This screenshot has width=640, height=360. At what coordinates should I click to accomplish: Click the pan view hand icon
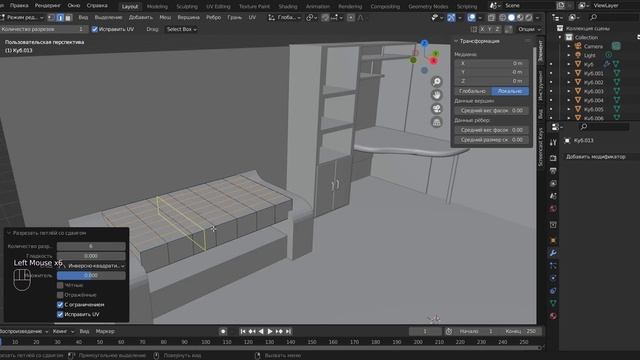[436, 95]
